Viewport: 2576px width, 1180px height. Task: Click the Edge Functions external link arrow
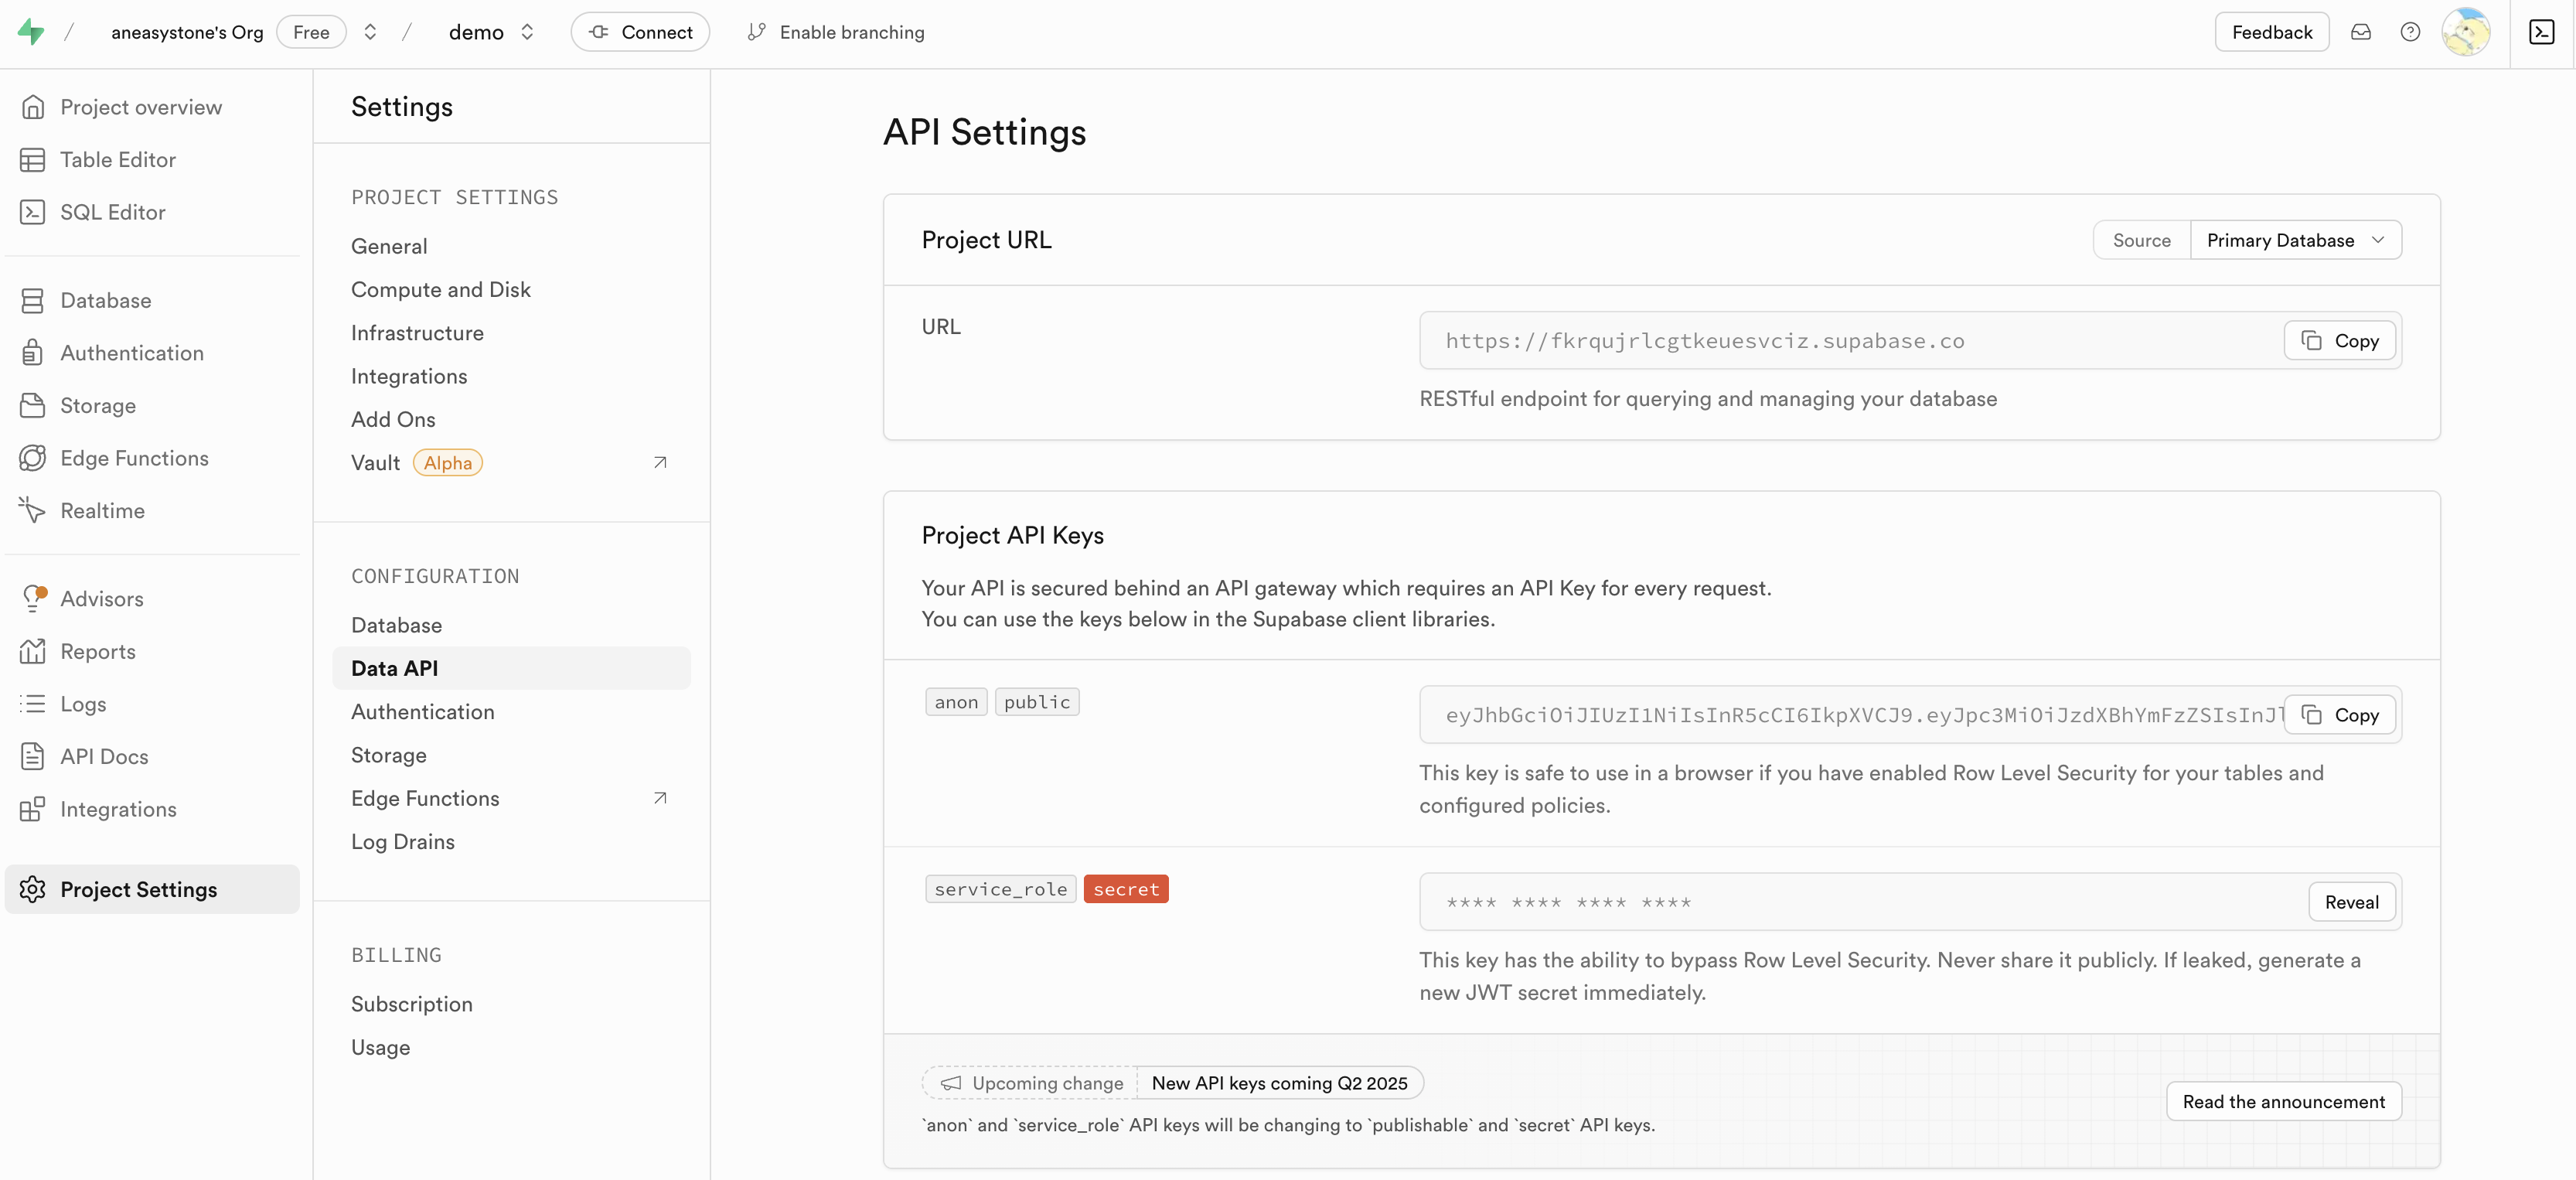point(660,799)
